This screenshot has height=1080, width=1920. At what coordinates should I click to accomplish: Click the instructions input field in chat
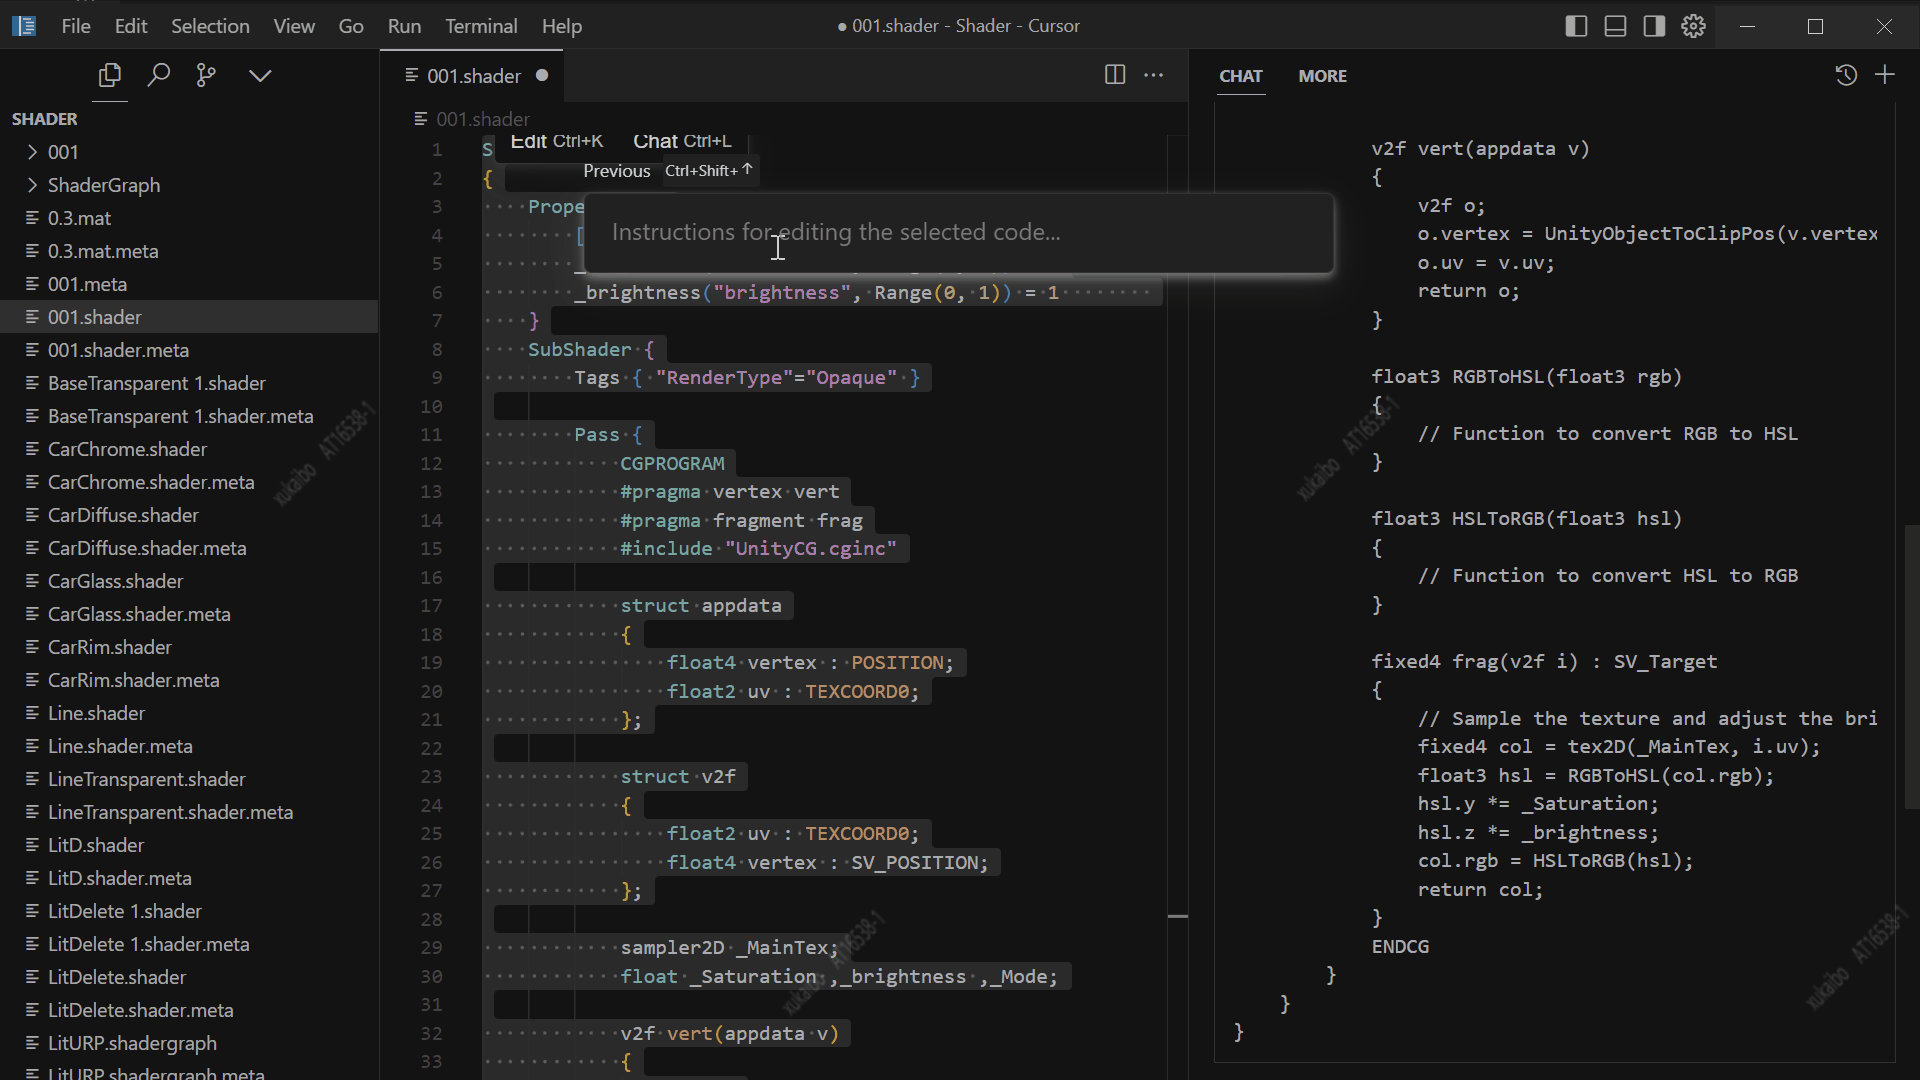click(x=960, y=232)
